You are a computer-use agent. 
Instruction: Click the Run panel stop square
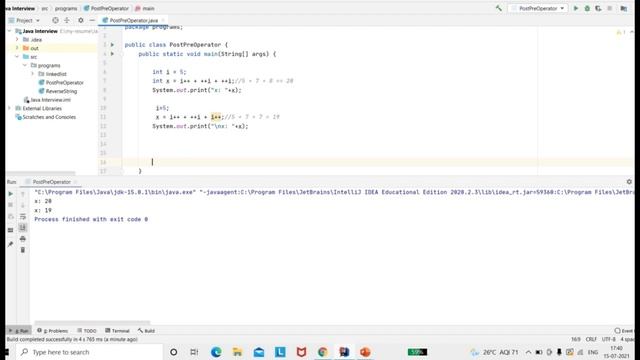click(x=11, y=205)
